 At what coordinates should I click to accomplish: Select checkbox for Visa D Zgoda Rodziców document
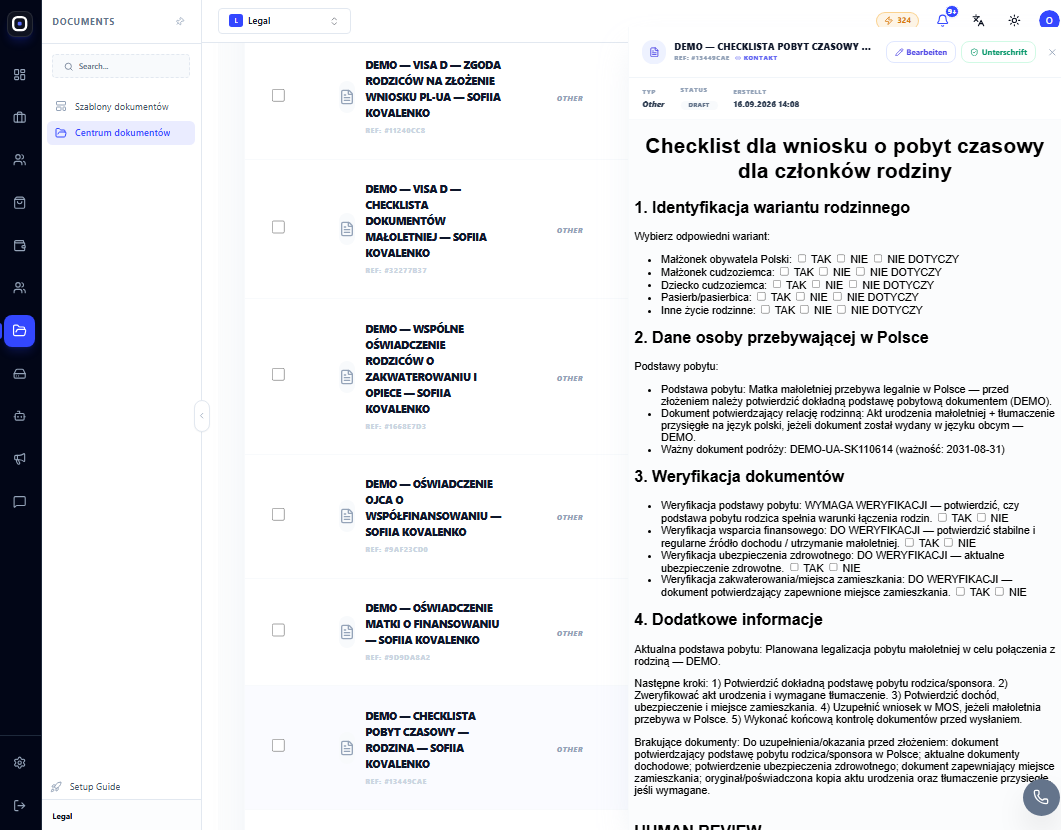pyautogui.click(x=278, y=95)
